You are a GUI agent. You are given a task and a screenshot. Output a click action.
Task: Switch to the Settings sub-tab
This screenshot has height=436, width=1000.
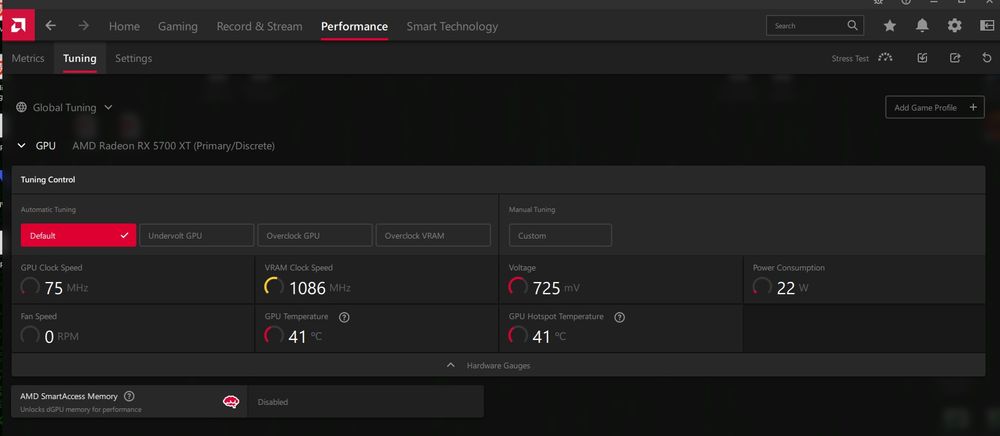[x=133, y=58]
